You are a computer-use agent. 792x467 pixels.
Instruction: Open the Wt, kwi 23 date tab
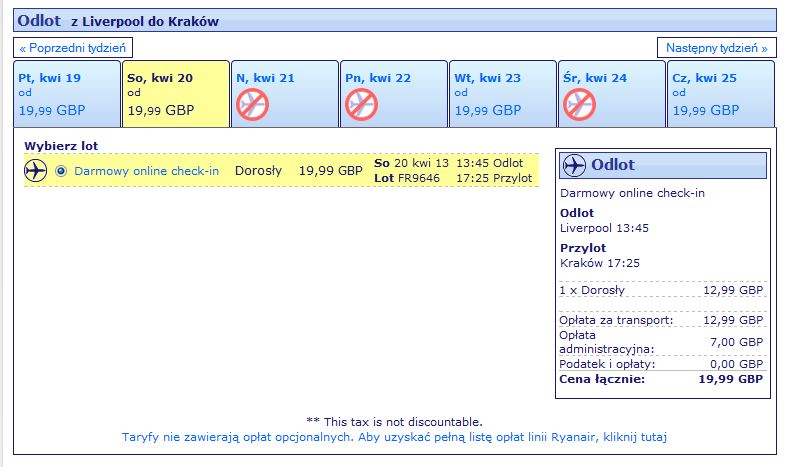[x=503, y=94]
